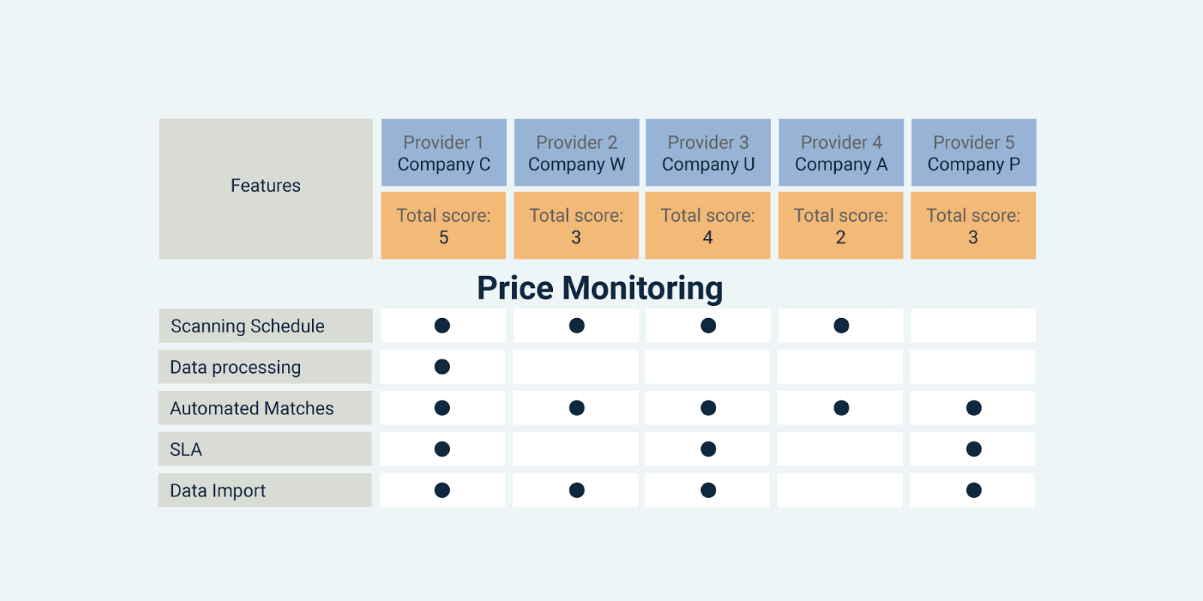Click the Data Import dot for Provider 5
The width and height of the screenshot is (1203, 601).
[x=973, y=490]
